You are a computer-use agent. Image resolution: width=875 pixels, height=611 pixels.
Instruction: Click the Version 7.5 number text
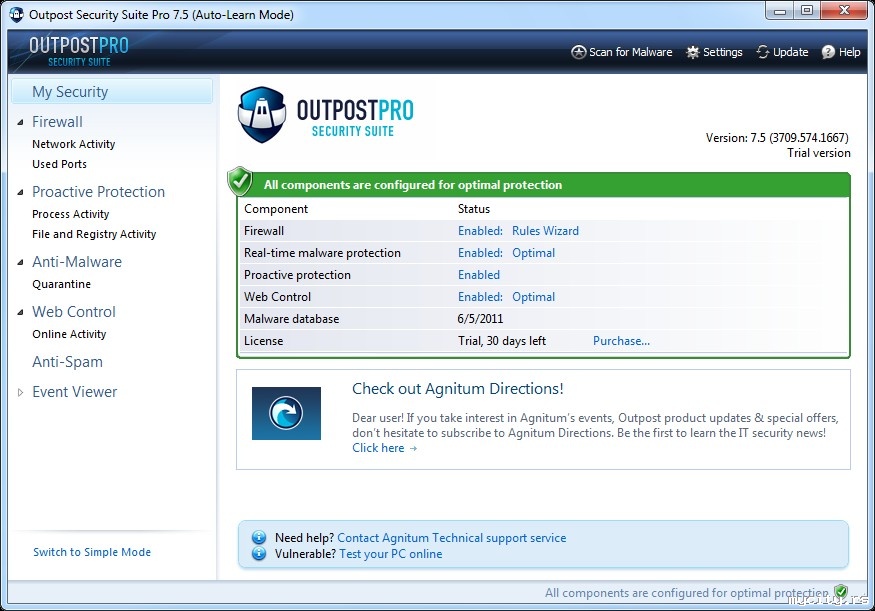click(777, 138)
